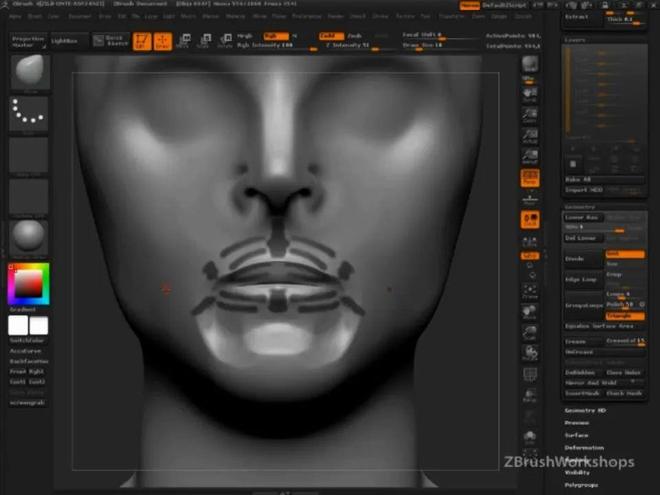
Task: Open the LightBox browser
Action: 69,41
